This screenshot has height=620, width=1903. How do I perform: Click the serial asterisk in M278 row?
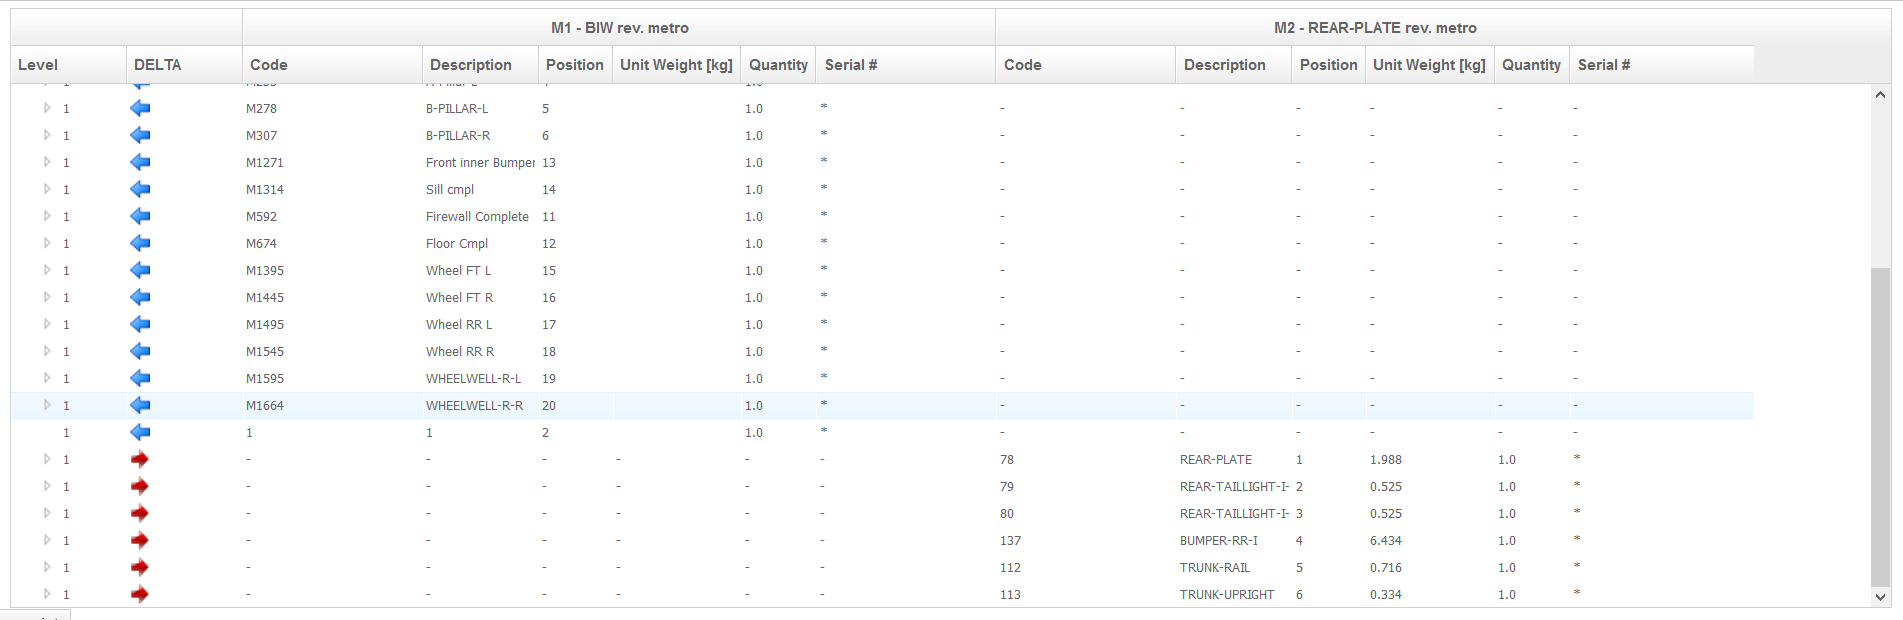(x=824, y=107)
